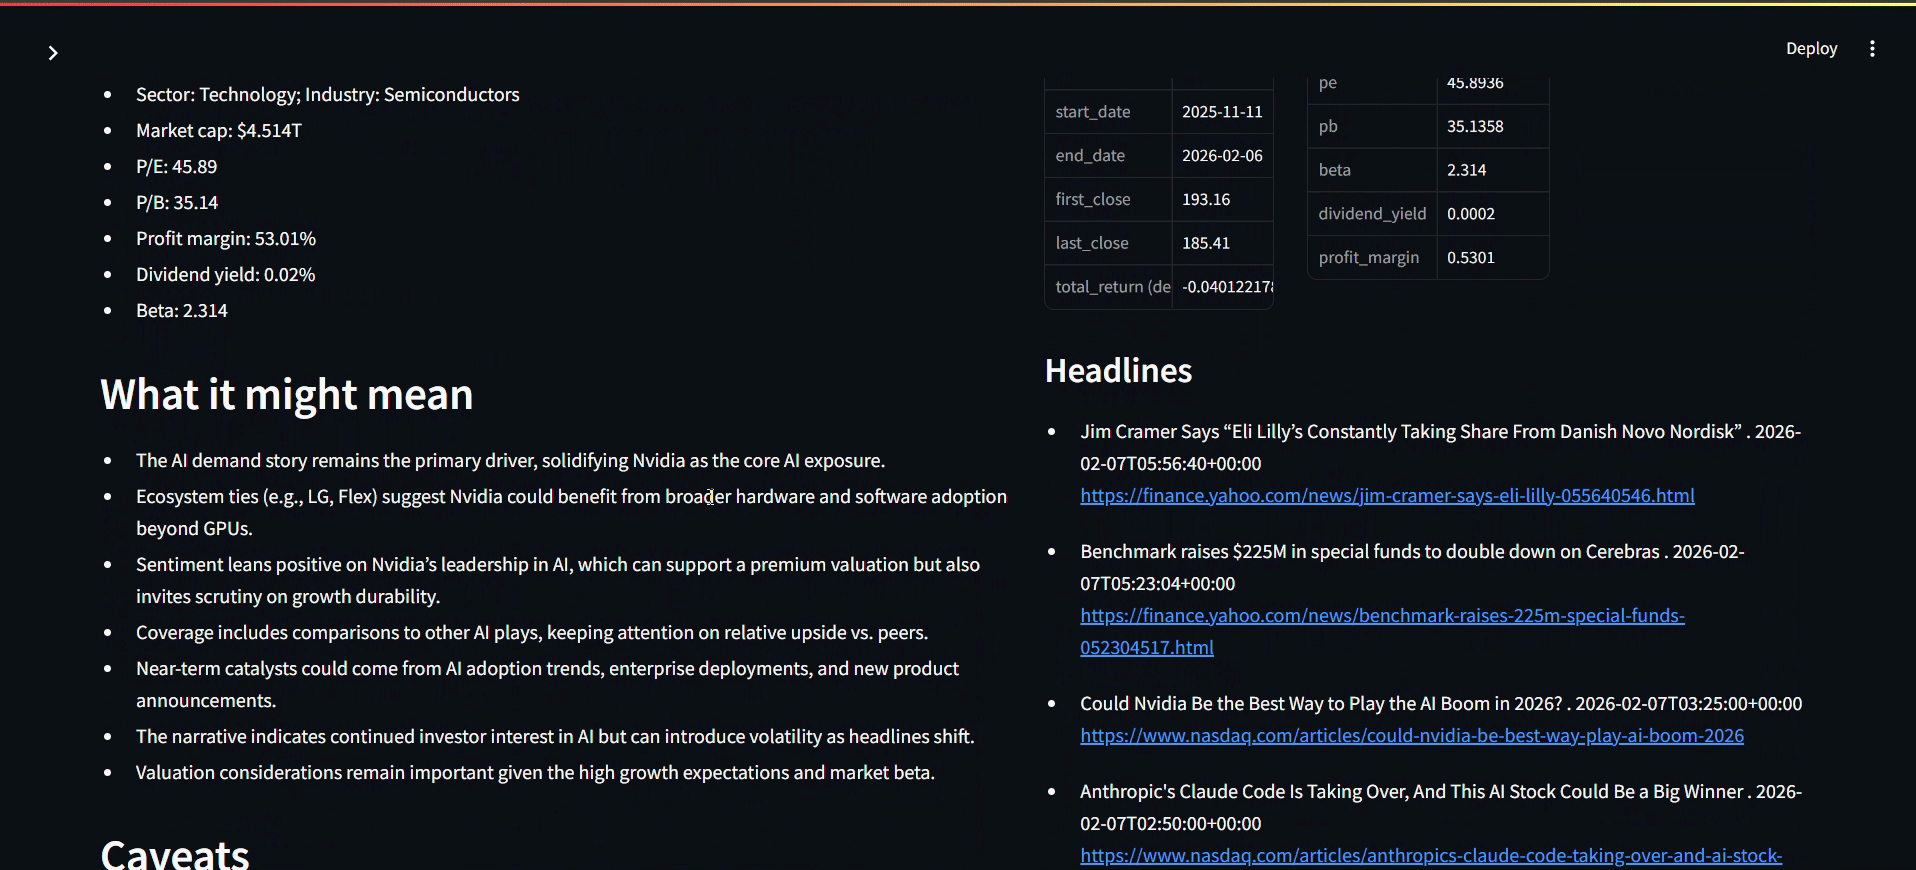Open the Nasdaq could-nvidia-be-best-way article link
The height and width of the screenshot is (870, 1916).
(x=1411, y=736)
